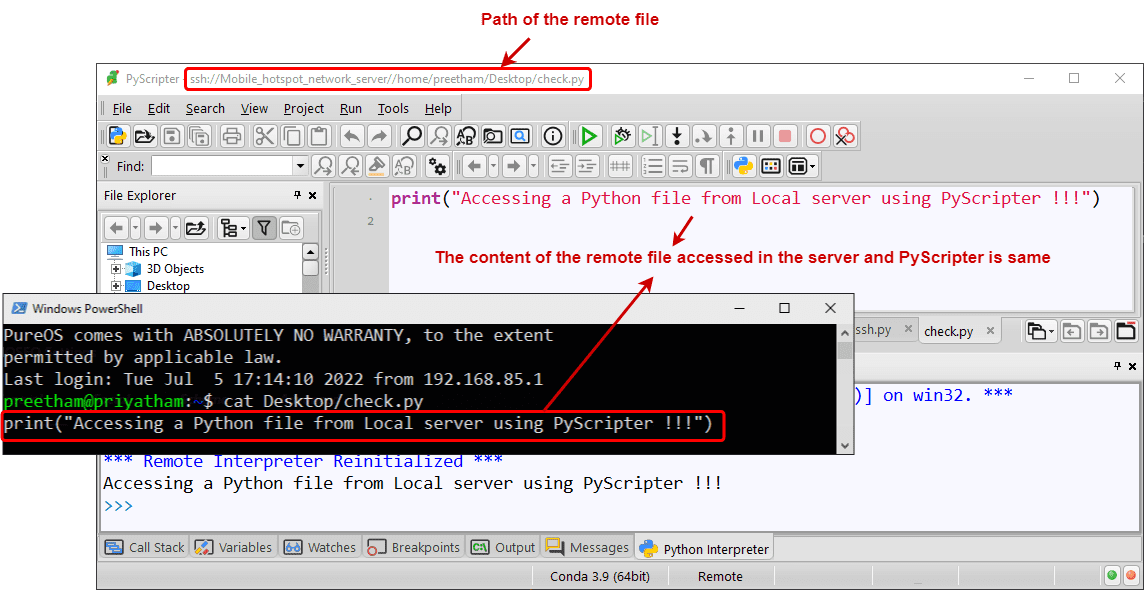Expand the Desktop node in File Explorer
This screenshot has height=591, width=1145.
coord(115,284)
